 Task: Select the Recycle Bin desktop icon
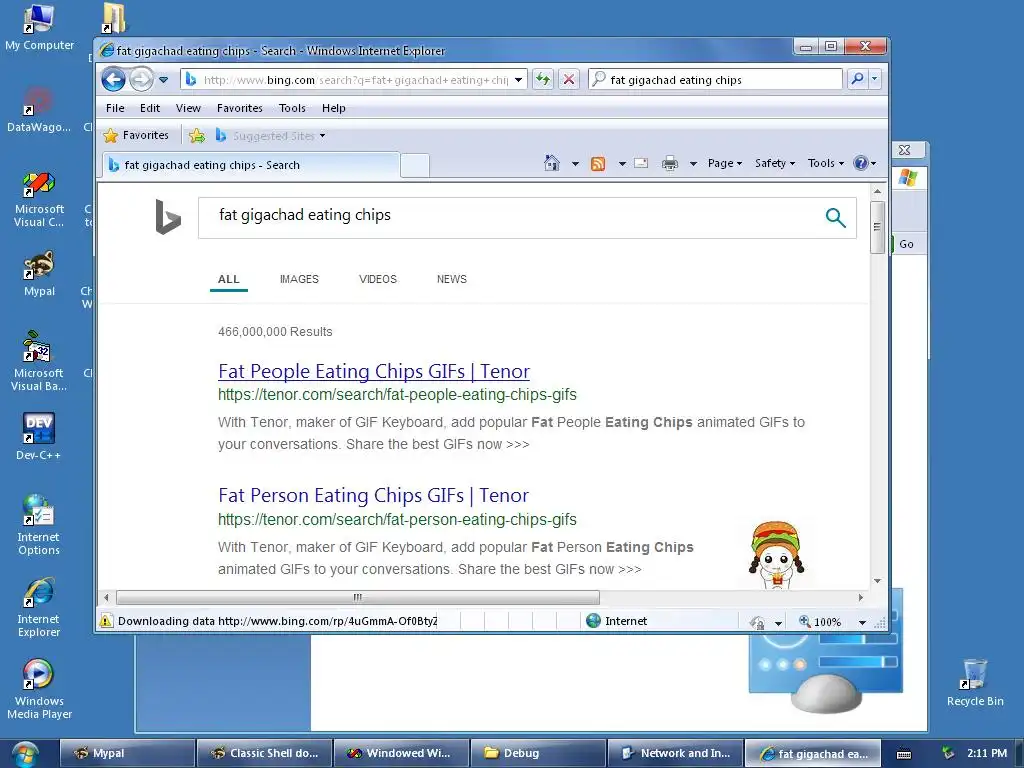975,683
